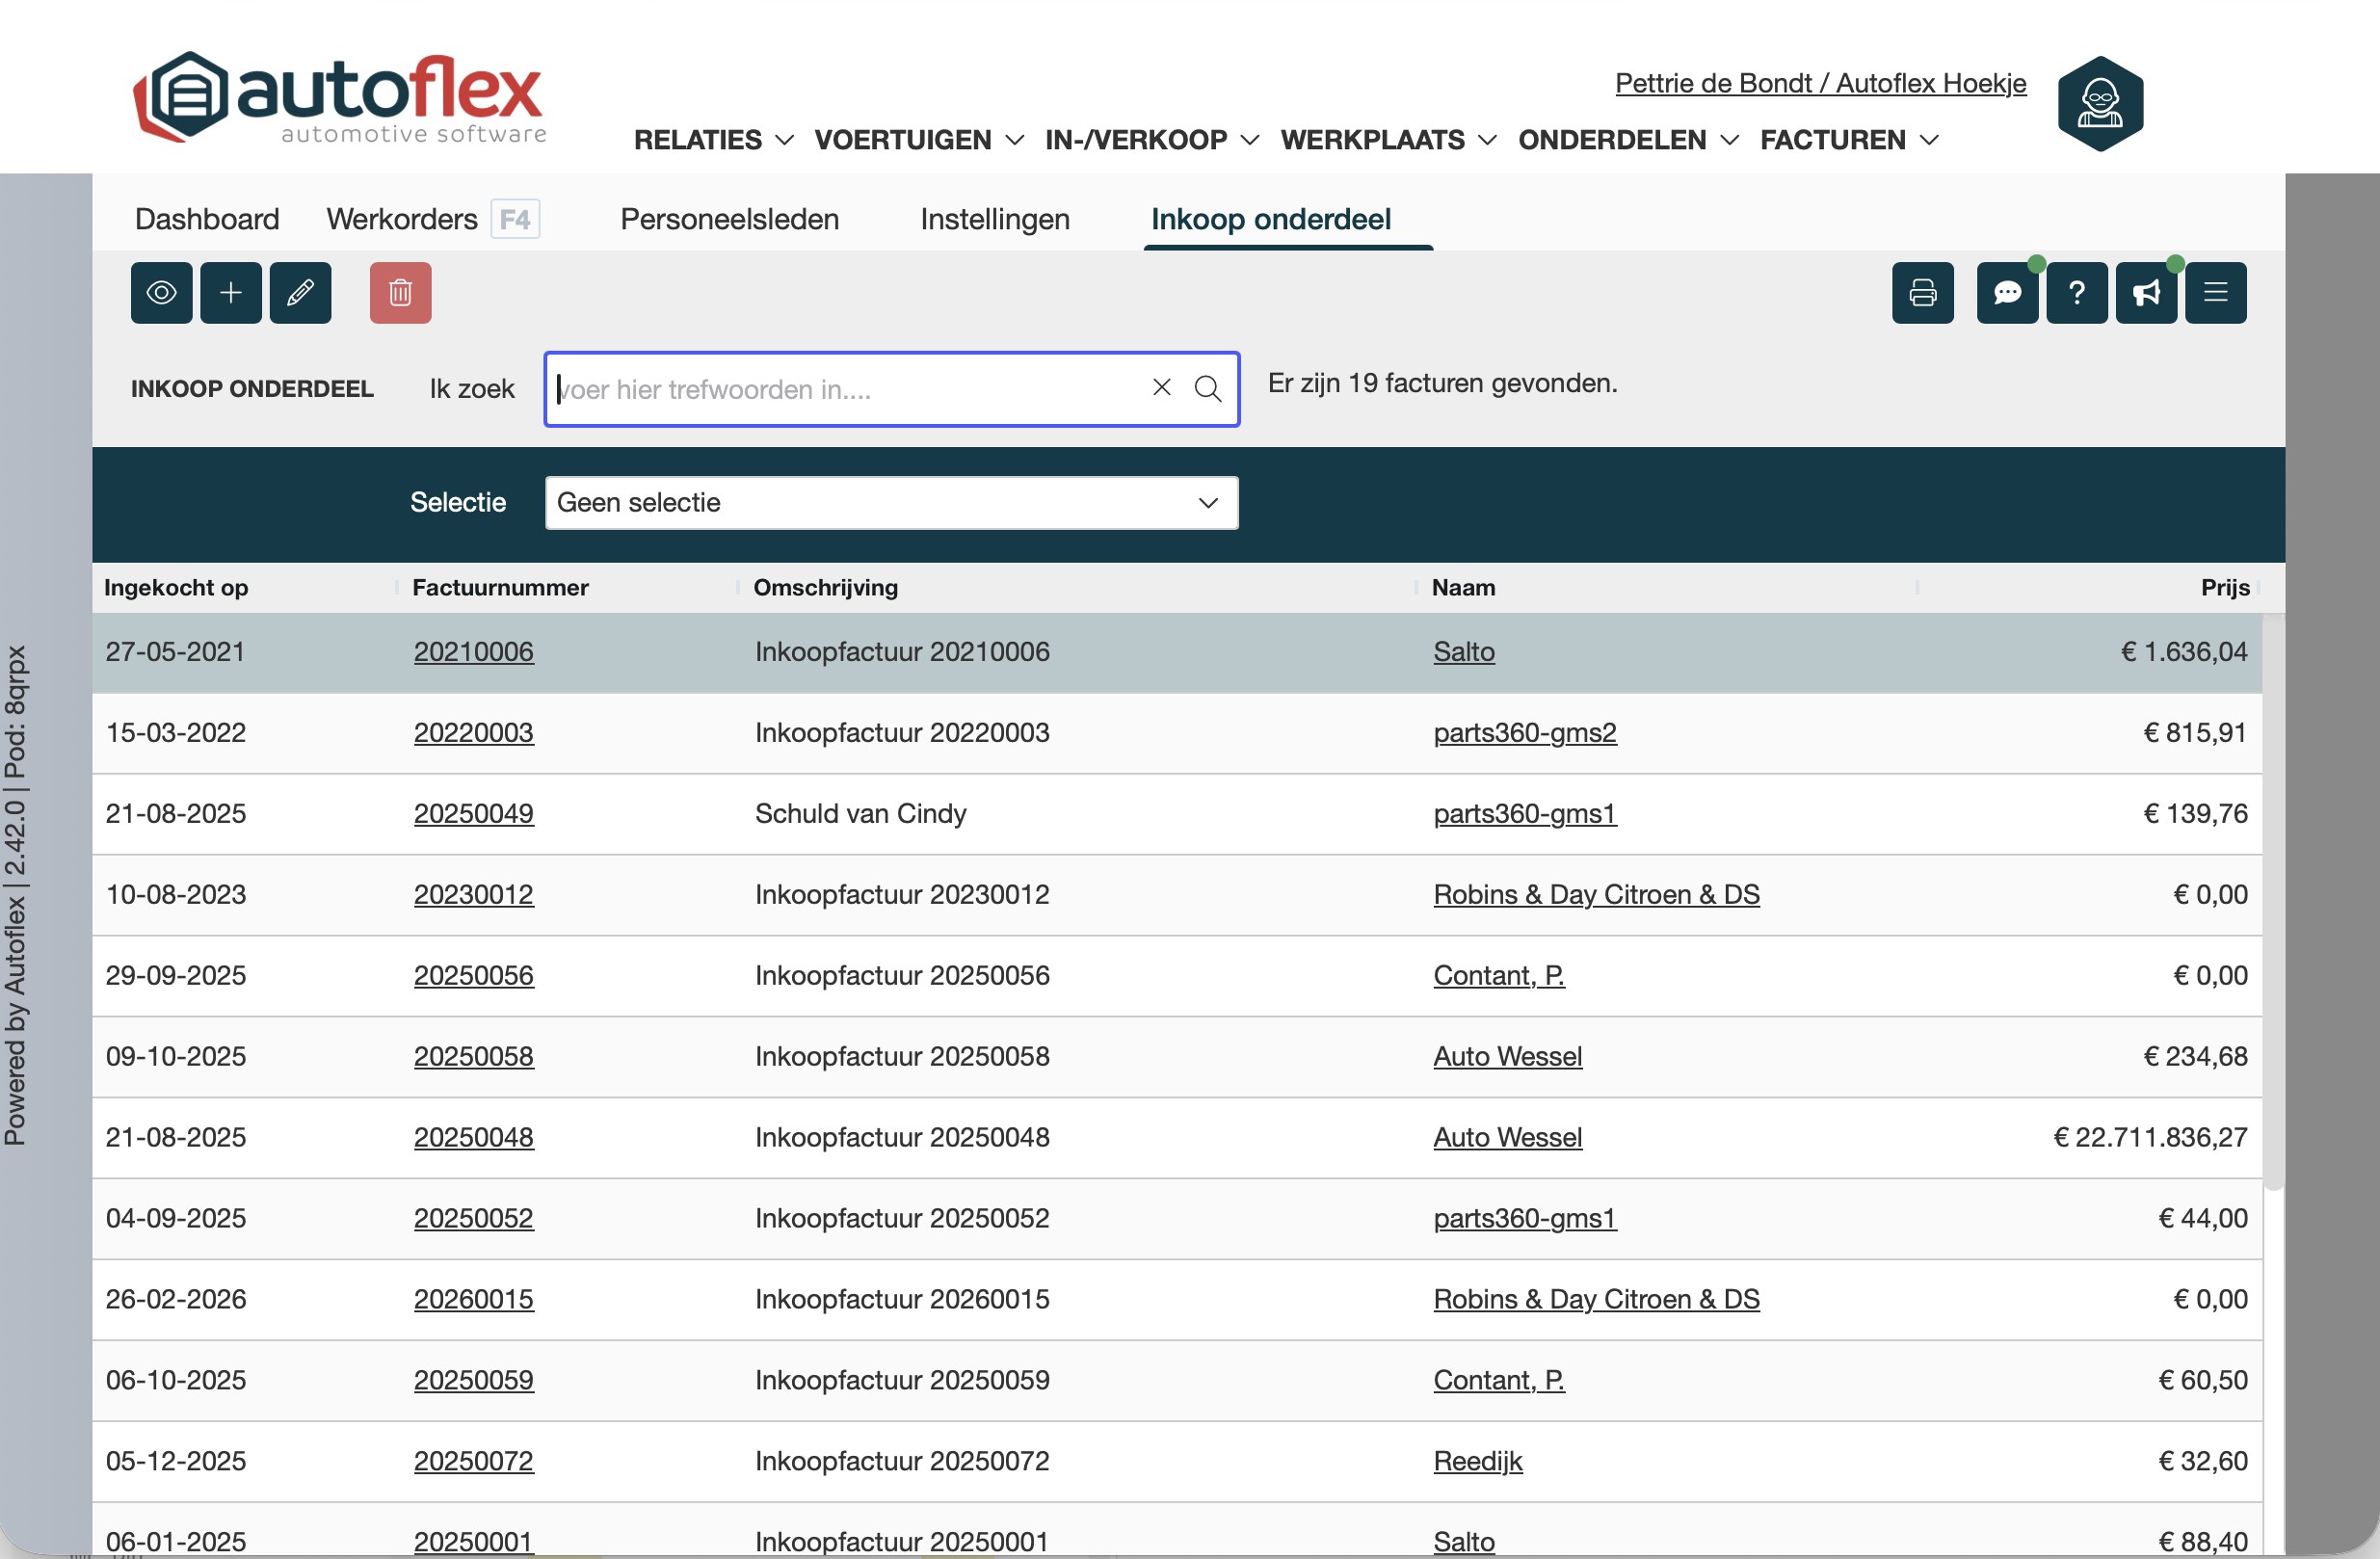The image size is (2380, 1559).
Task: Switch to the Personeelsleden tab
Action: (730, 219)
